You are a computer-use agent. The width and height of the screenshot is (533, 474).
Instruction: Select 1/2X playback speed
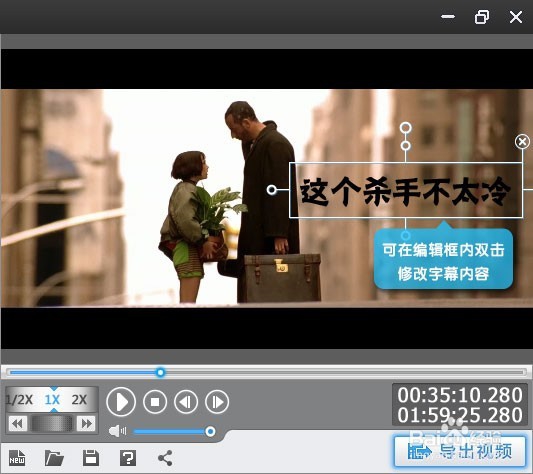(19, 400)
